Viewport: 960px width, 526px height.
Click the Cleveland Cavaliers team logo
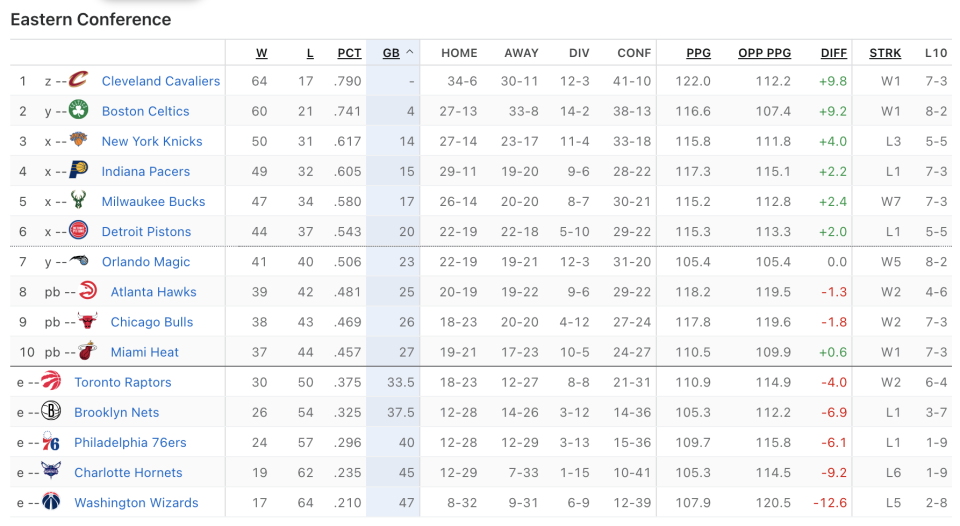(79, 81)
